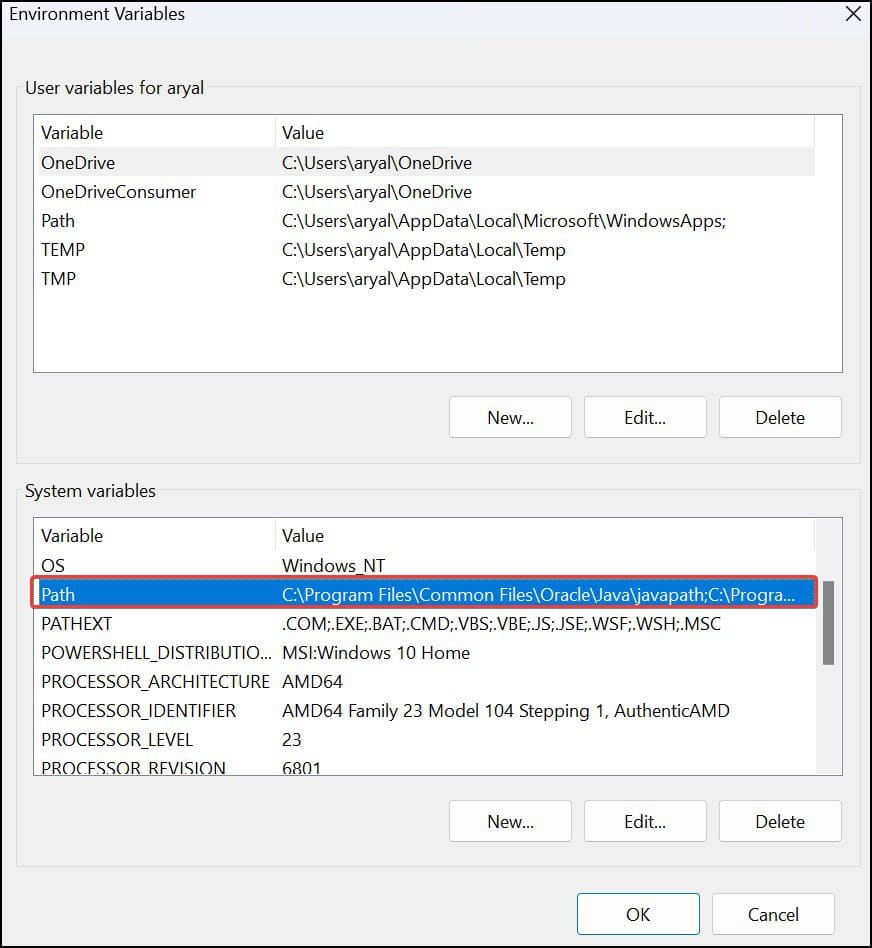Select the PROCESSOR_IDENTIFIER system variable
Viewport: 872px width, 948px height.
coord(150,710)
